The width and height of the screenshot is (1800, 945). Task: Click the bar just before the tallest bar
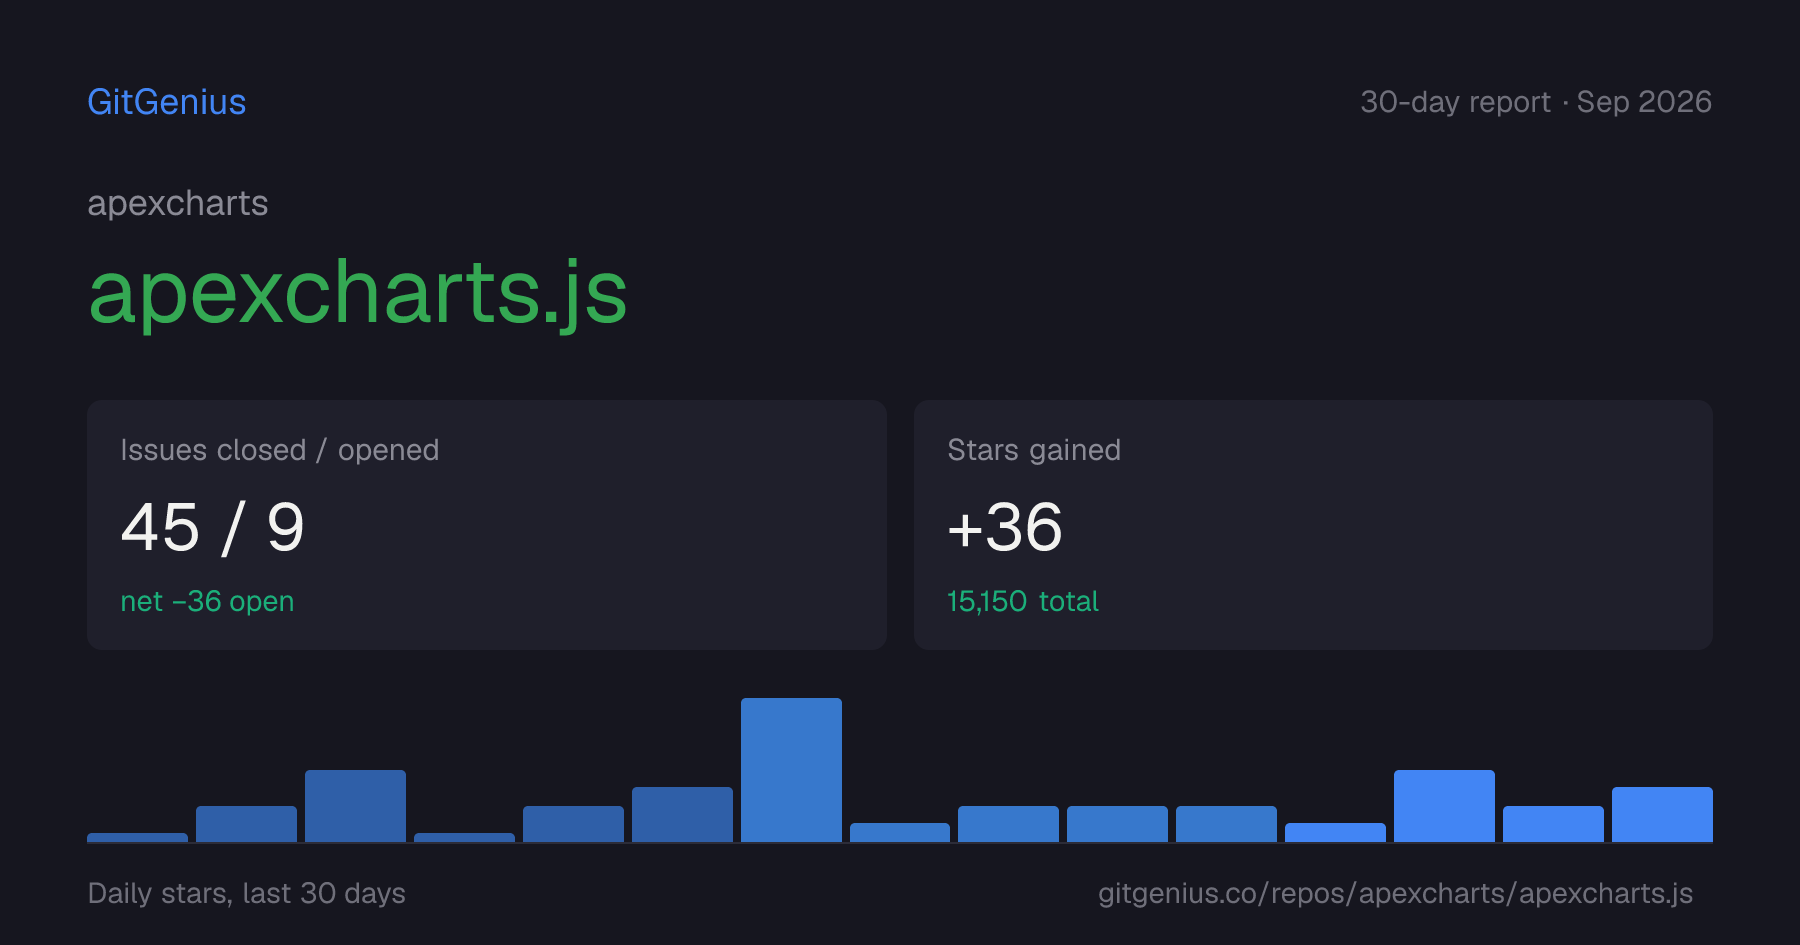click(682, 814)
